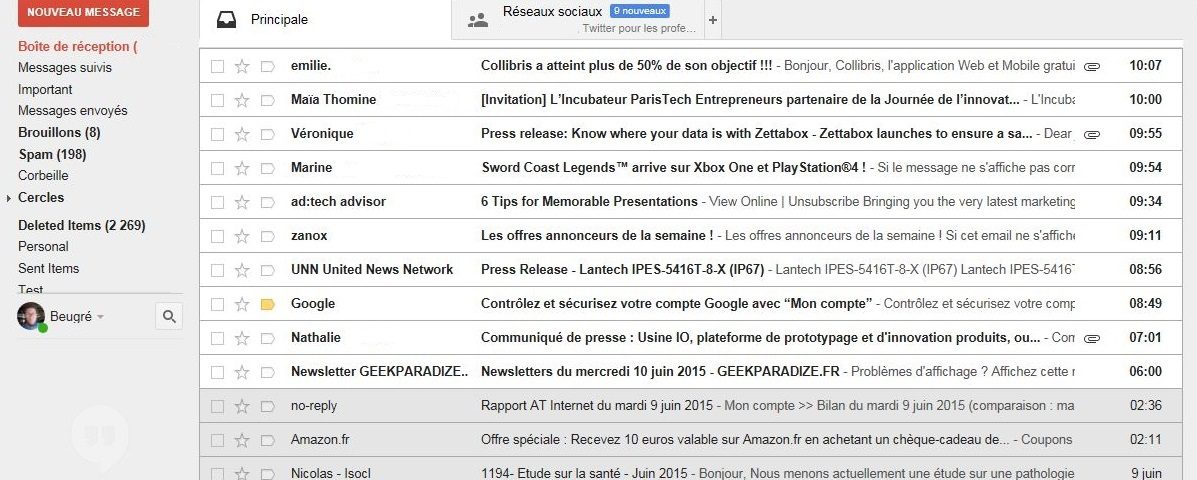Viewport: 1197px width, 480px height.
Task: Star the Véronique email
Action: [242, 134]
